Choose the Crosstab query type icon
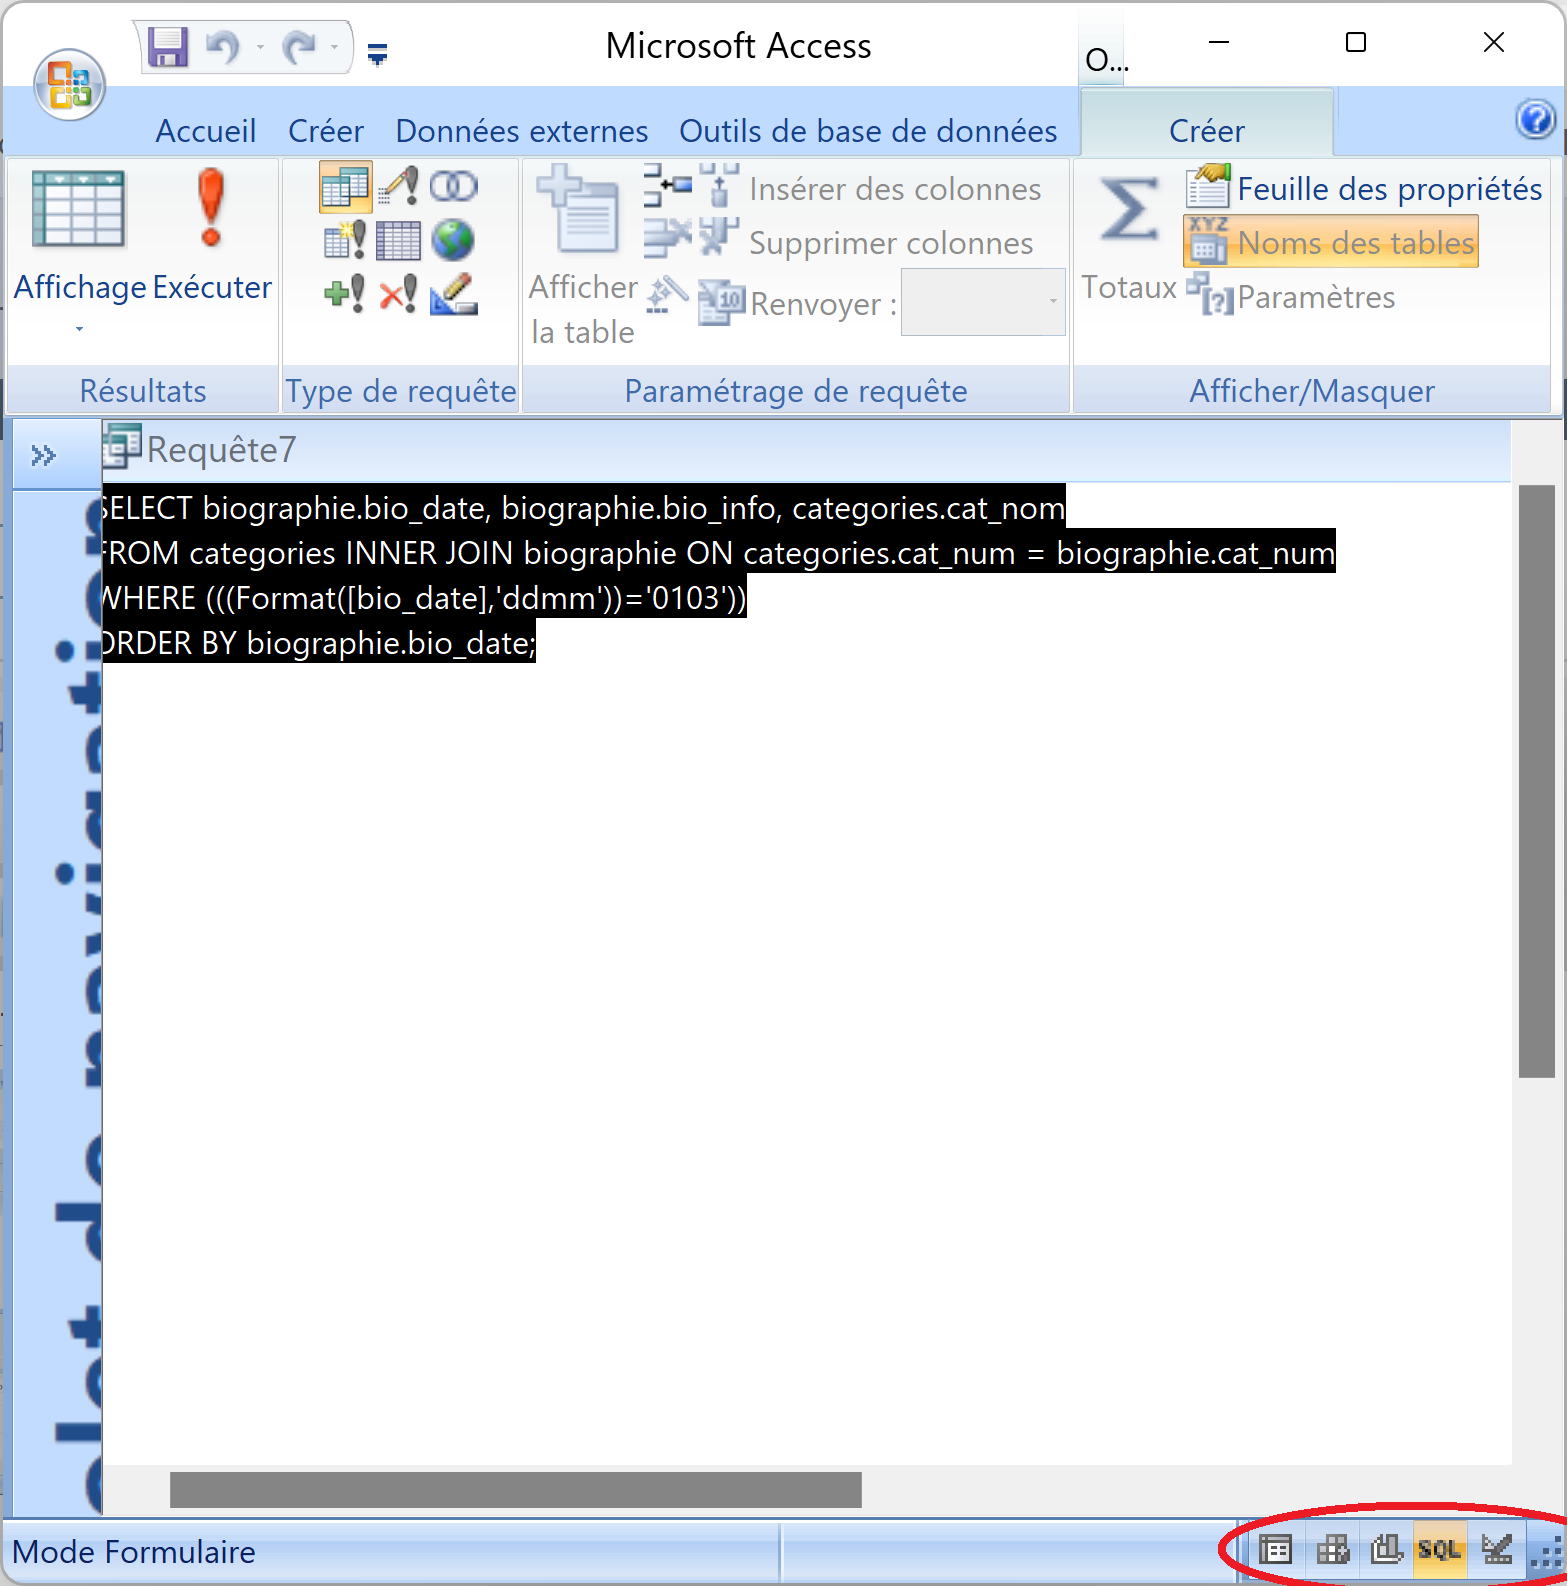The image size is (1567, 1586). click(x=398, y=240)
